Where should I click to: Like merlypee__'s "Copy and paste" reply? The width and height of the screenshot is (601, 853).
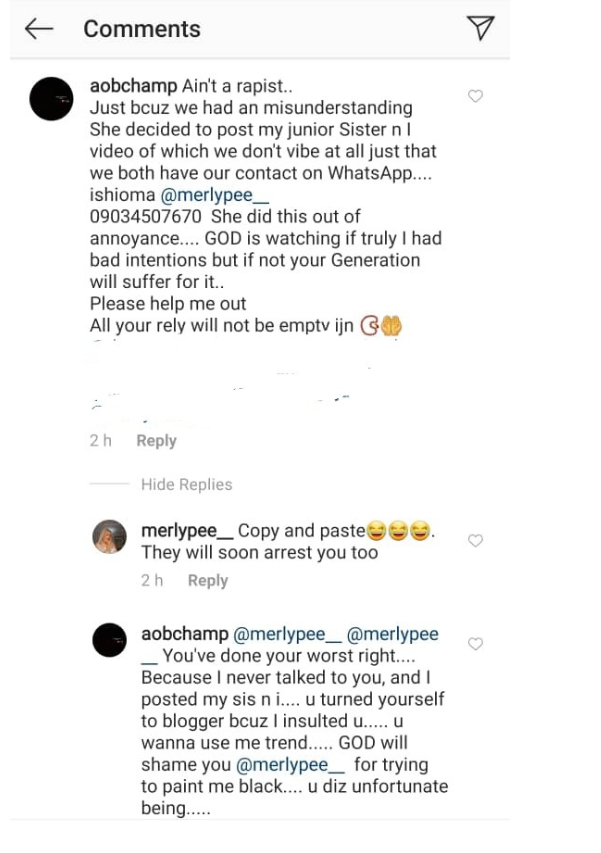pyautogui.click(x=476, y=541)
